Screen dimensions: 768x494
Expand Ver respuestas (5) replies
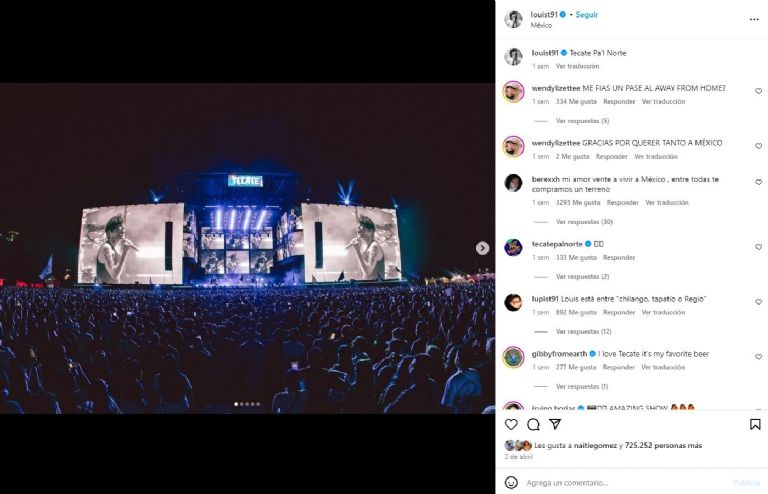(x=583, y=120)
